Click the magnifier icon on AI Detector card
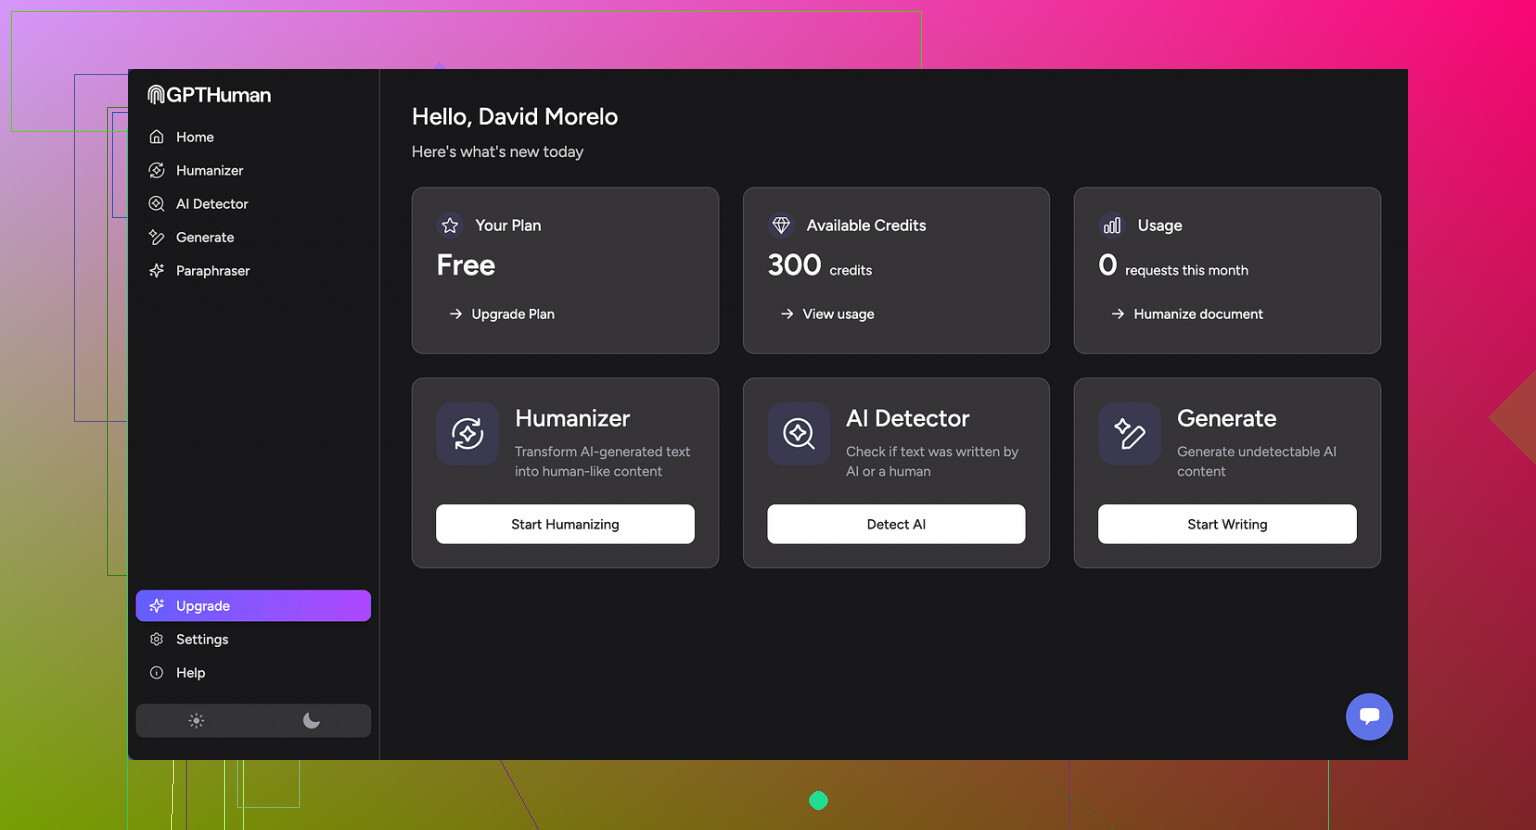Viewport: 1536px width, 830px height. [798, 433]
